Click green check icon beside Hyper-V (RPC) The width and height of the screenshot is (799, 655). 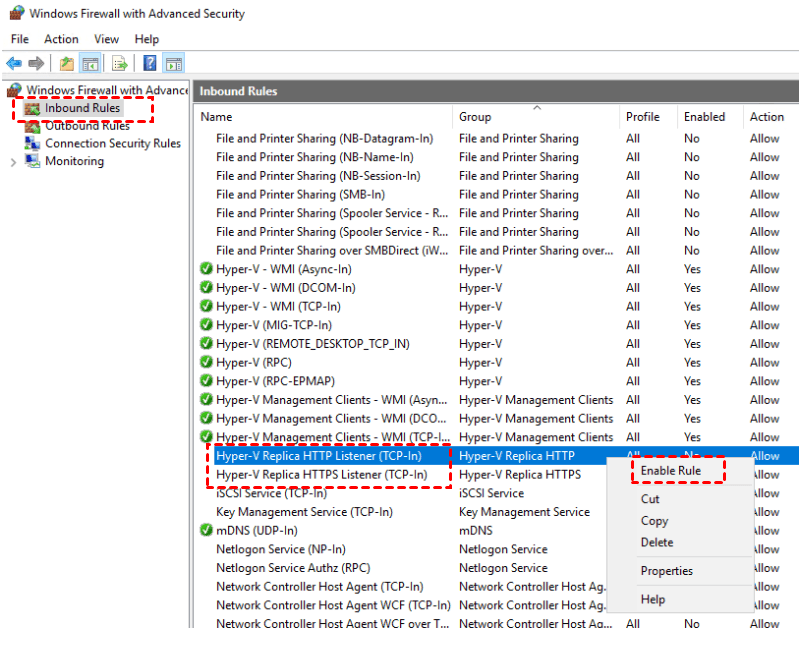206,362
